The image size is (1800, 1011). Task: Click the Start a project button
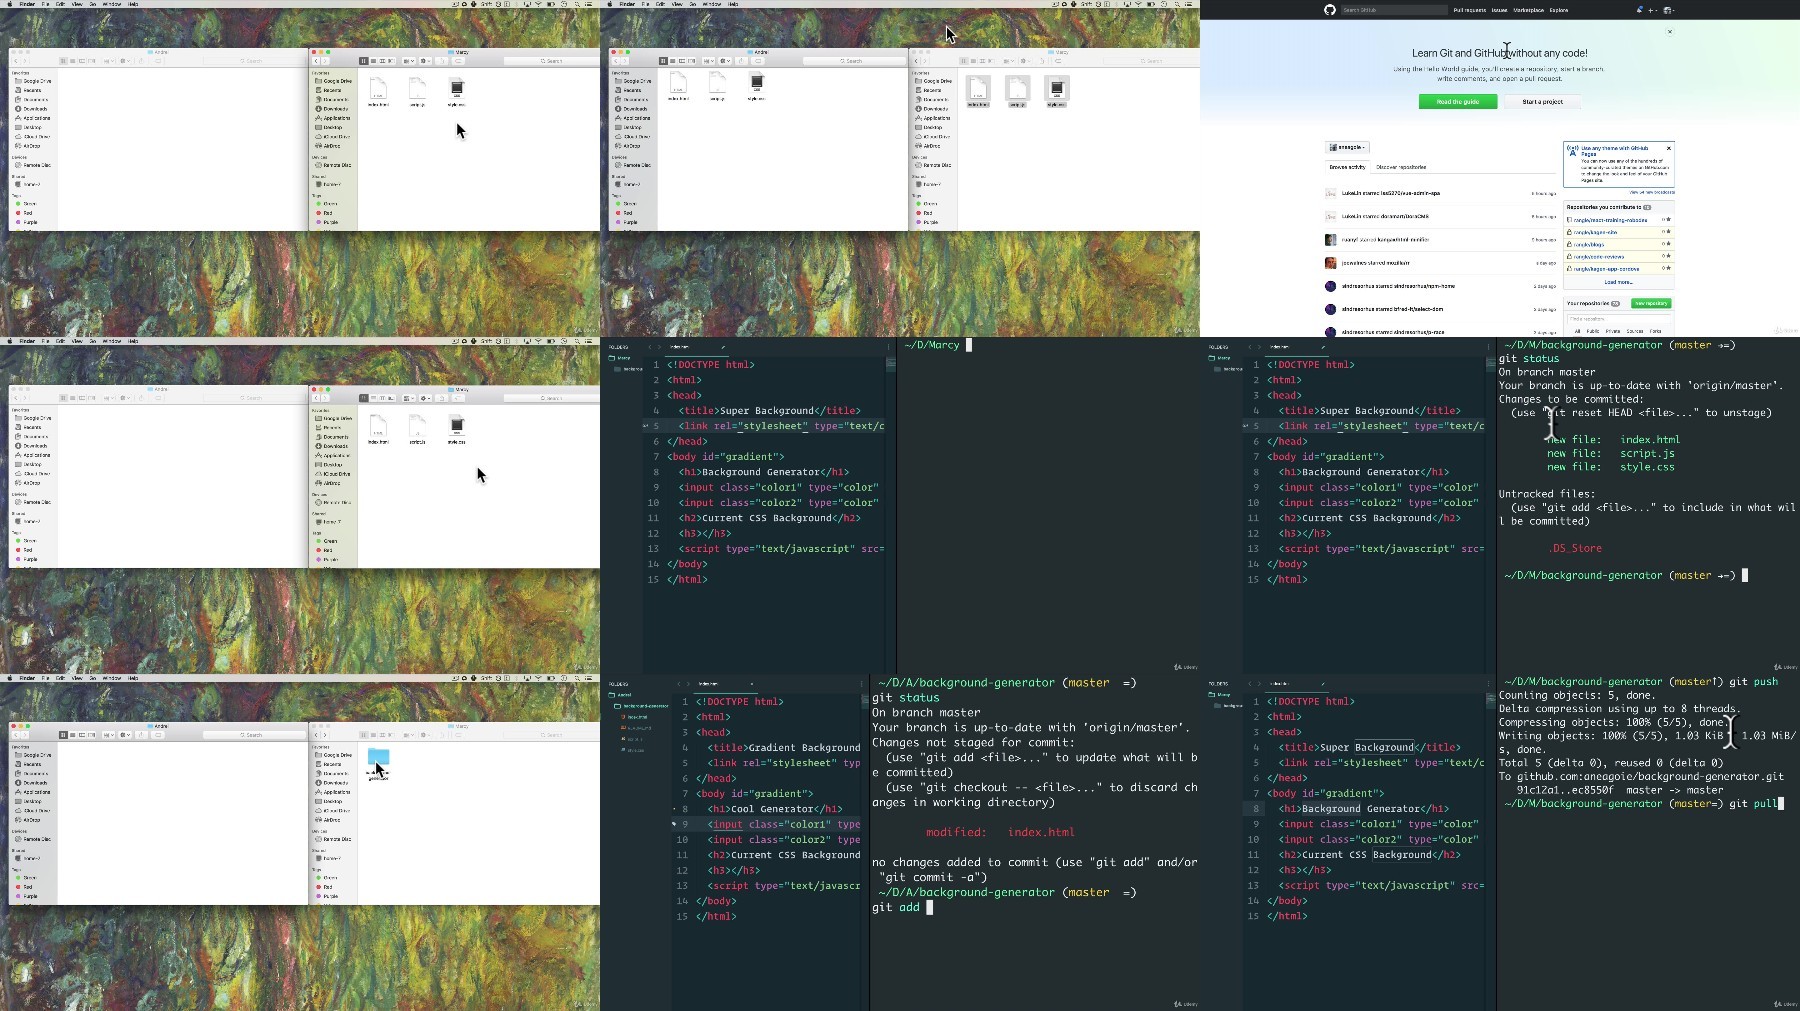[x=1542, y=102]
